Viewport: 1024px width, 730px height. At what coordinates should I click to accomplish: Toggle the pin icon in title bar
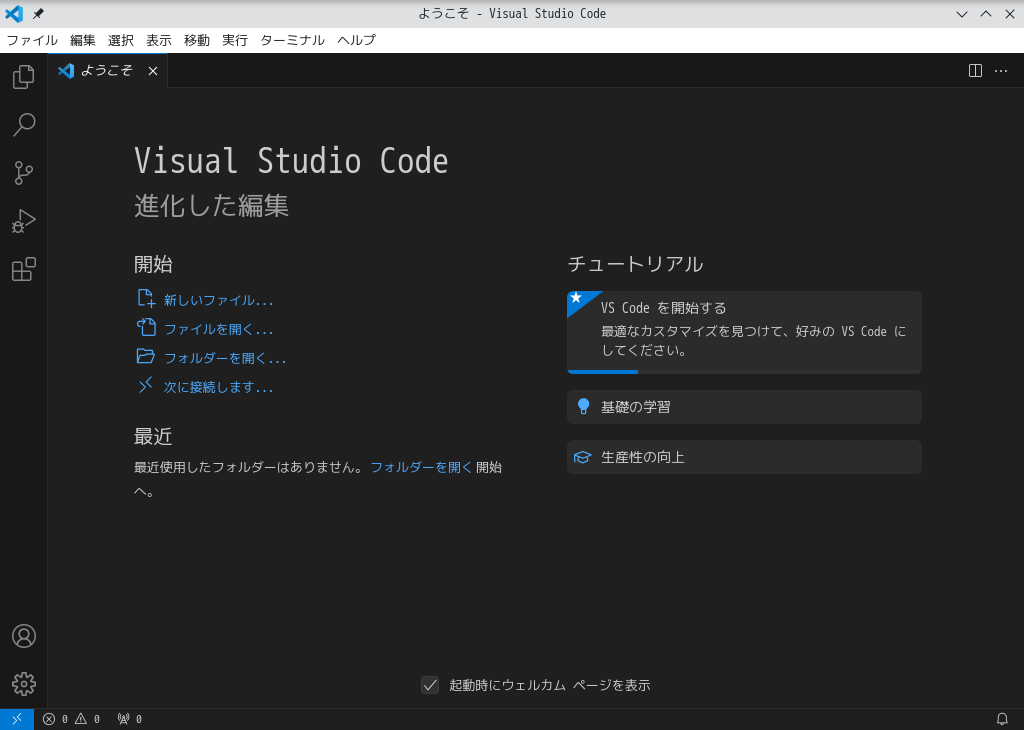coord(38,14)
